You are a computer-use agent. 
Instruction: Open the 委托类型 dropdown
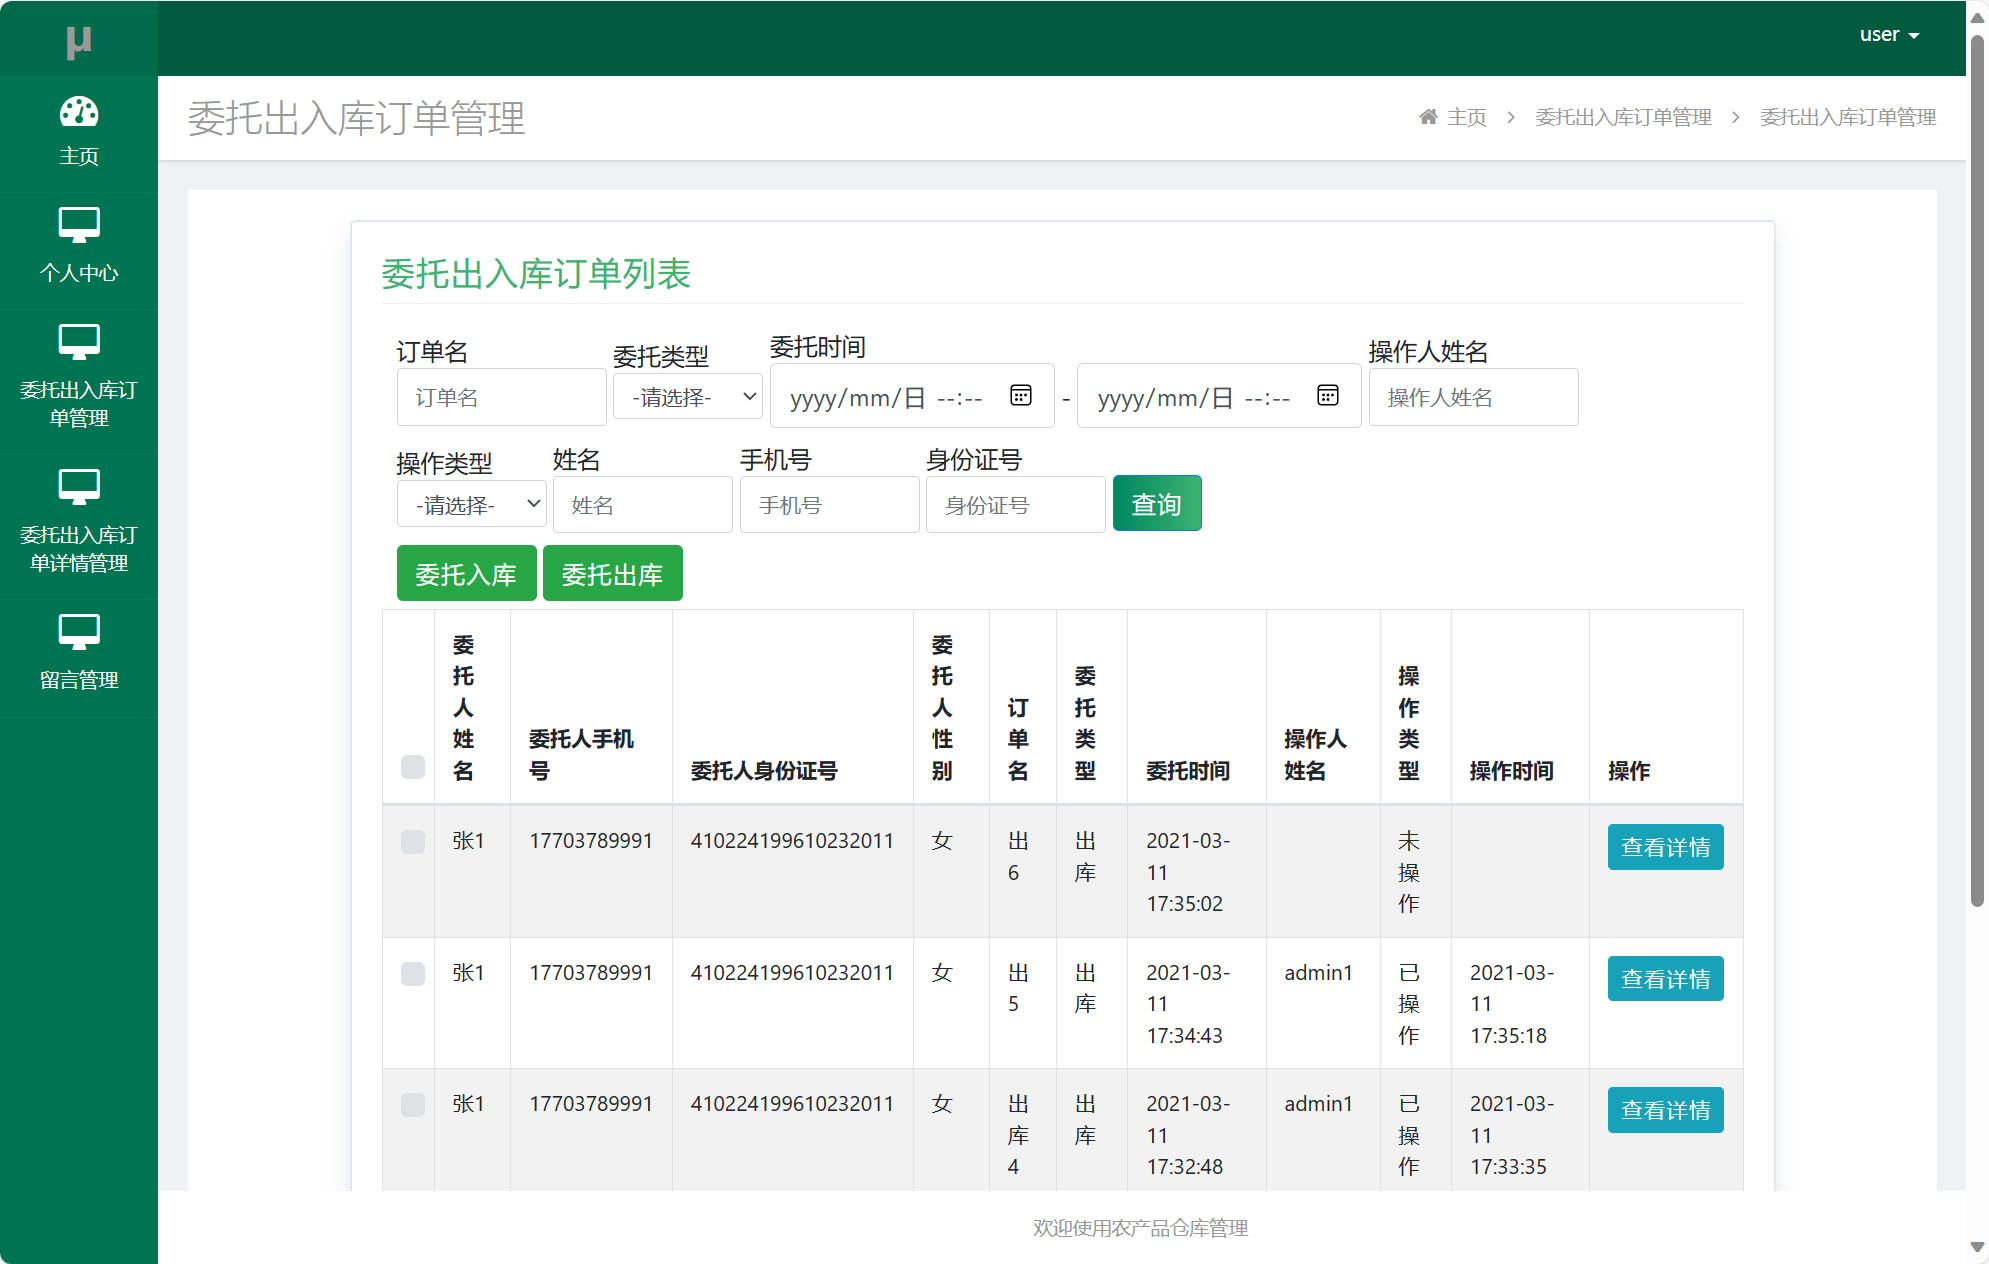(687, 396)
